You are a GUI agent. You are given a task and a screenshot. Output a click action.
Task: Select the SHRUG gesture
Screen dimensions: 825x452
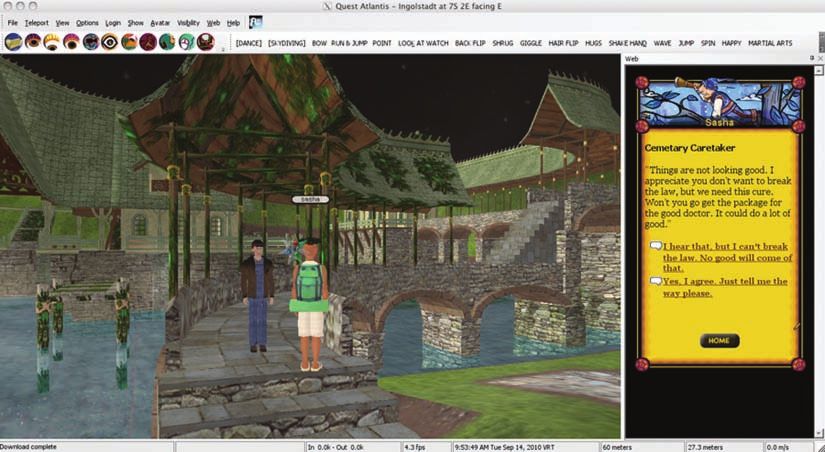[x=502, y=43]
